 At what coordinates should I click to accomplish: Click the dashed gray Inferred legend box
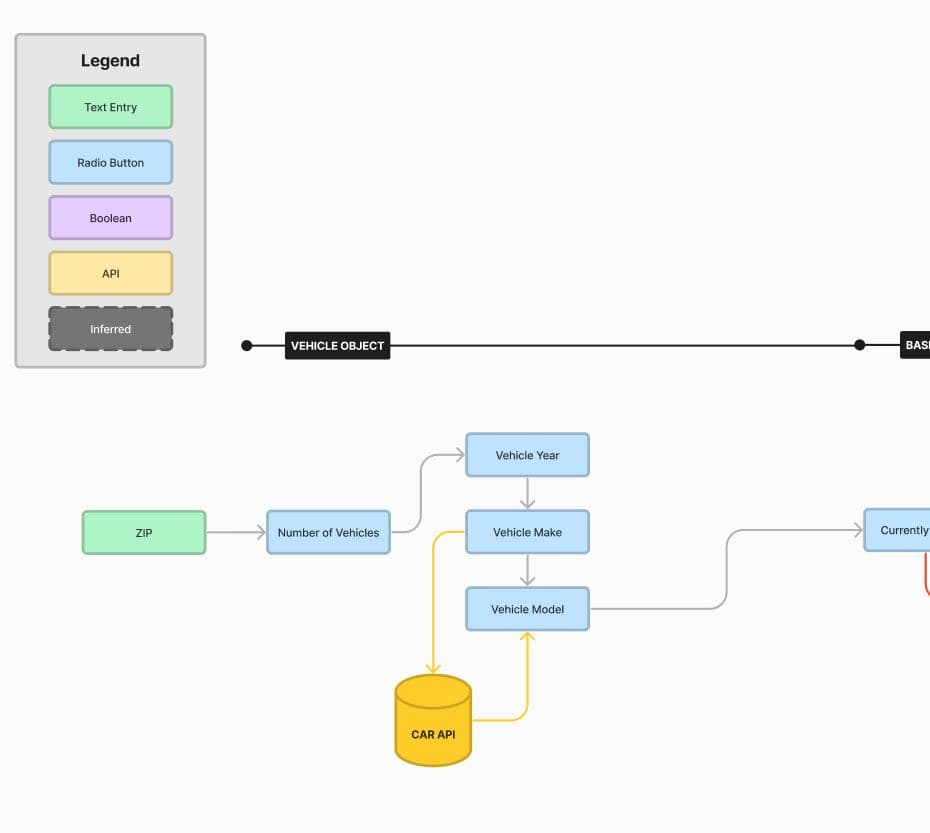(x=110, y=329)
